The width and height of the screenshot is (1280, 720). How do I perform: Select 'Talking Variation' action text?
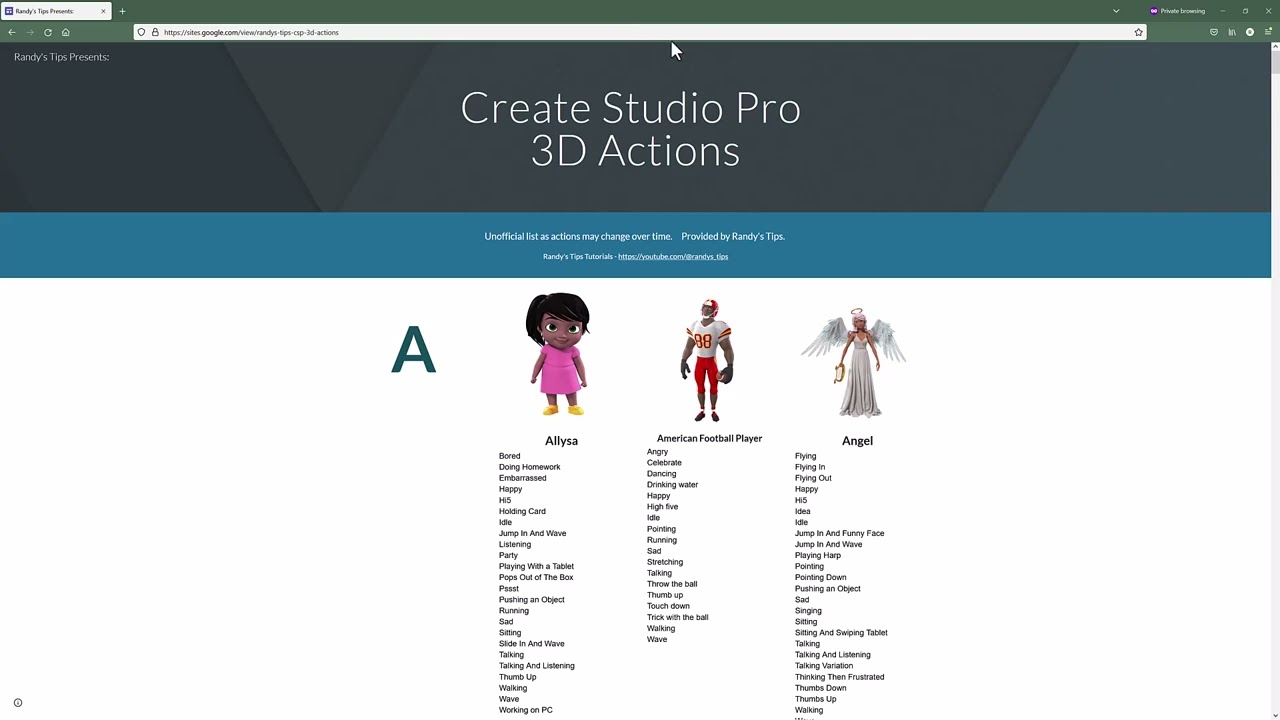tap(824, 666)
